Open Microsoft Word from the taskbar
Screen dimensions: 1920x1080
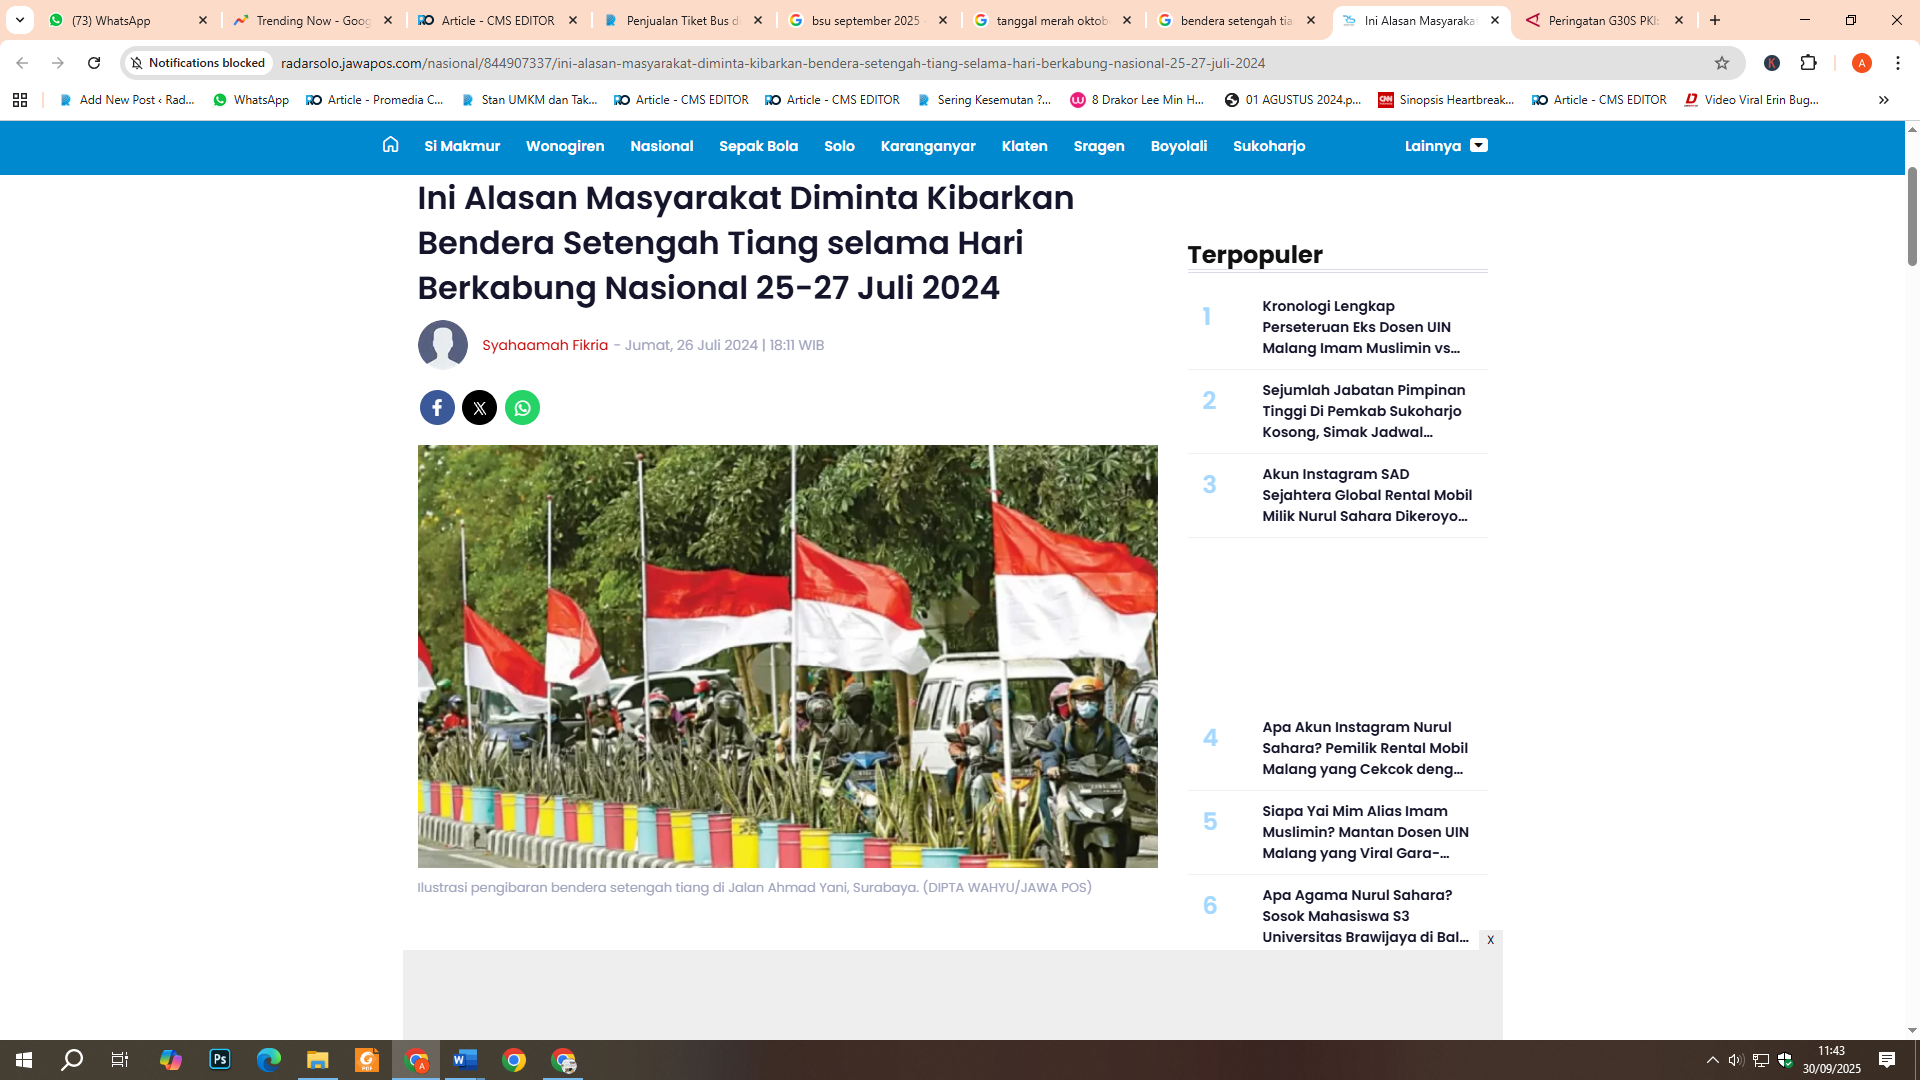pyautogui.click(x=465, y=1060)
